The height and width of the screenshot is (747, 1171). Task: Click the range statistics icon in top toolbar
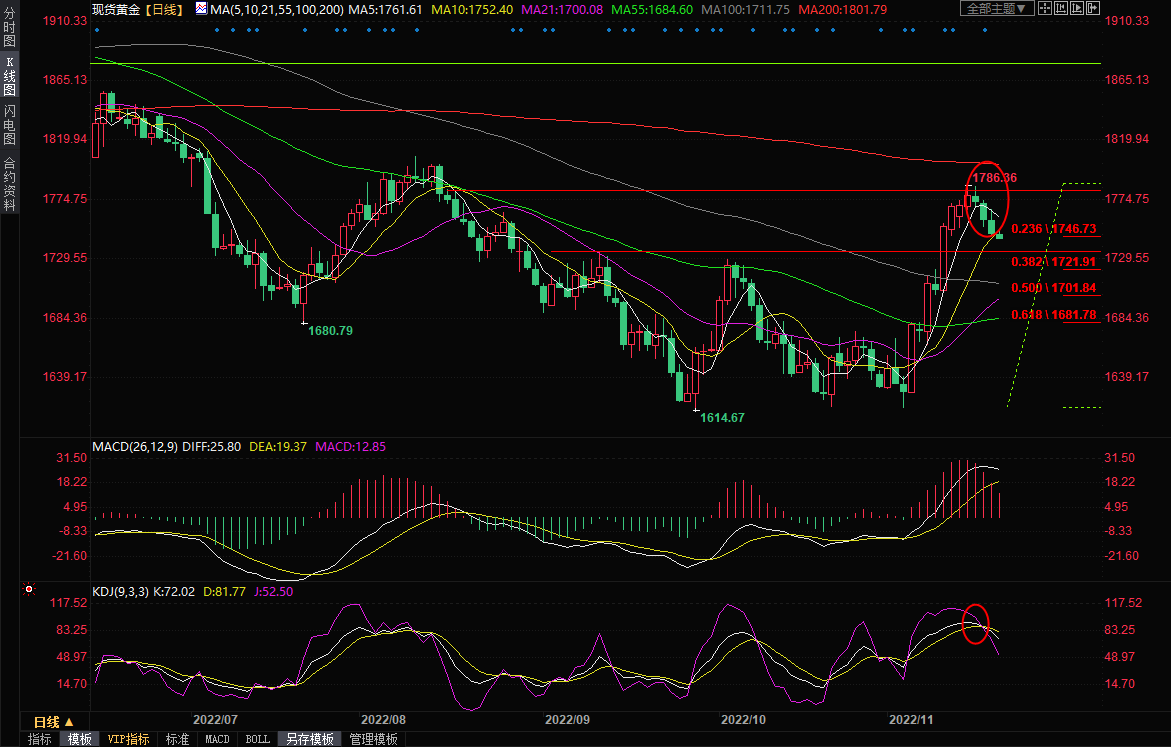1061,8
